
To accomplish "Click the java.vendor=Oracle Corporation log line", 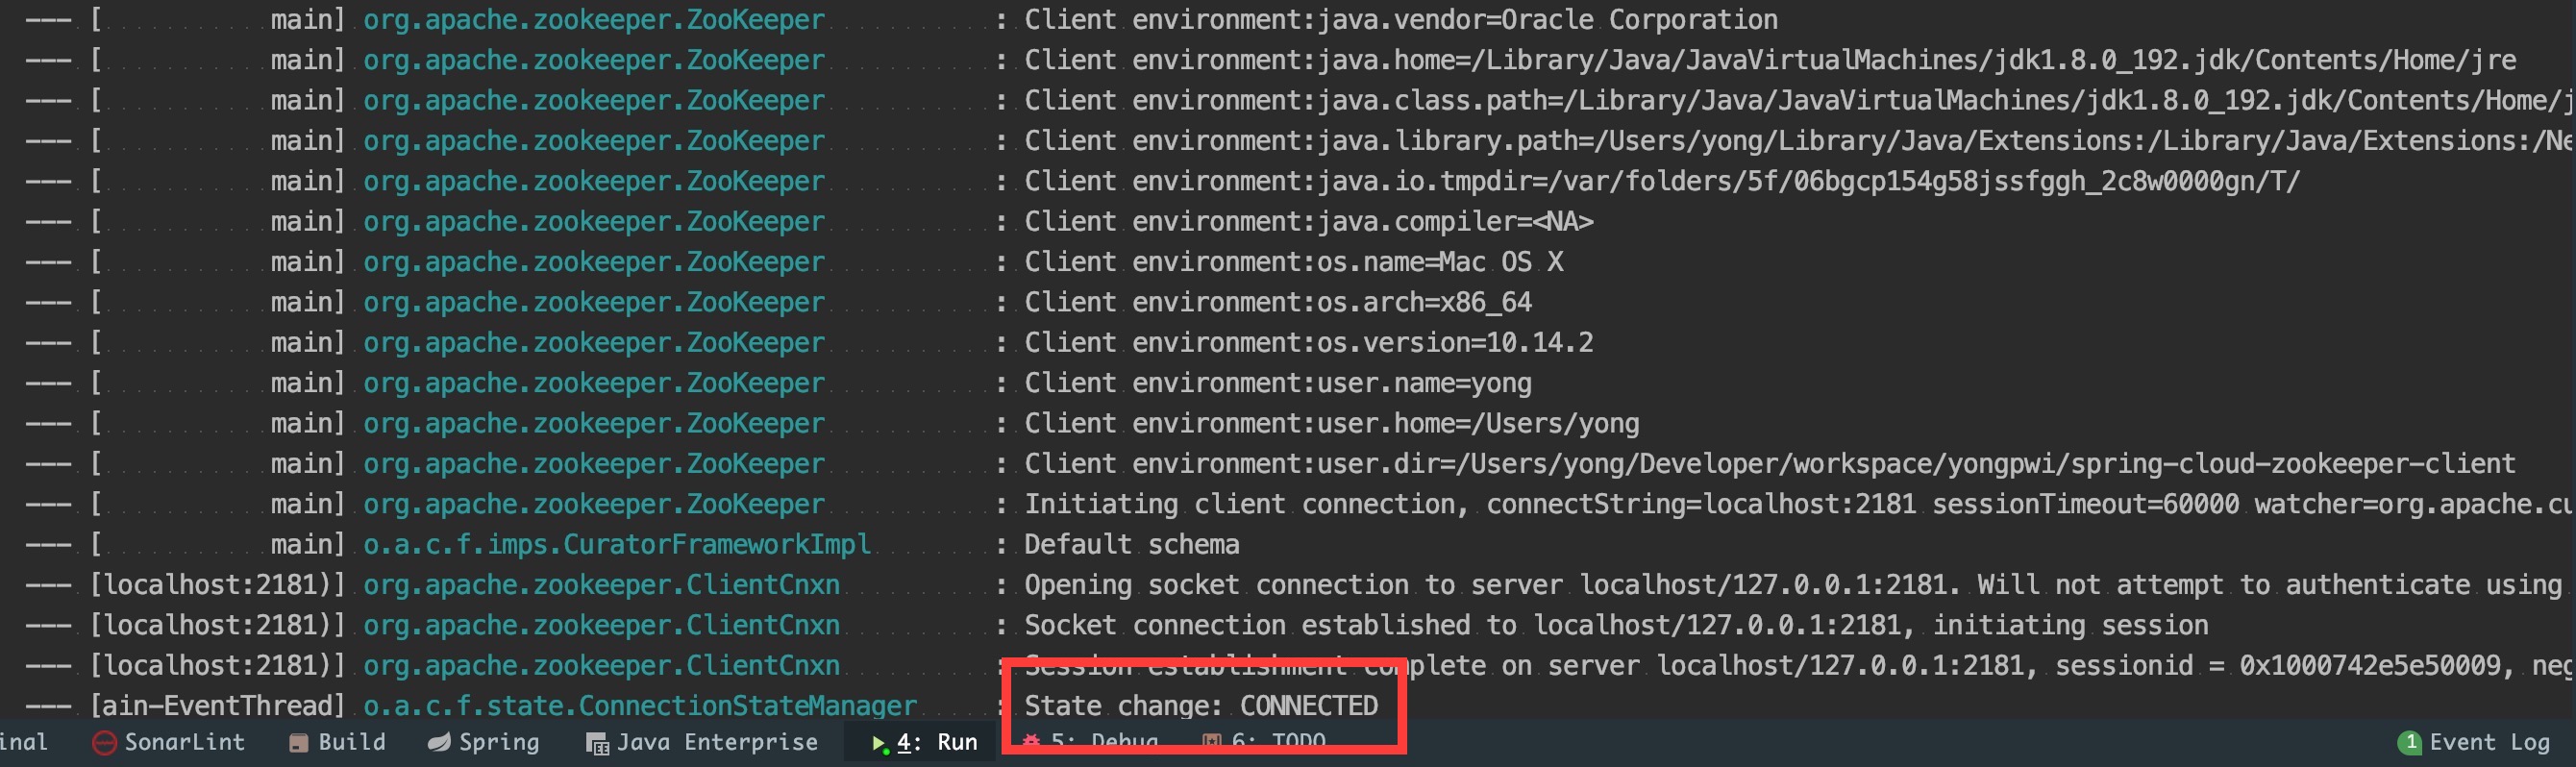I will point(1401,20).
